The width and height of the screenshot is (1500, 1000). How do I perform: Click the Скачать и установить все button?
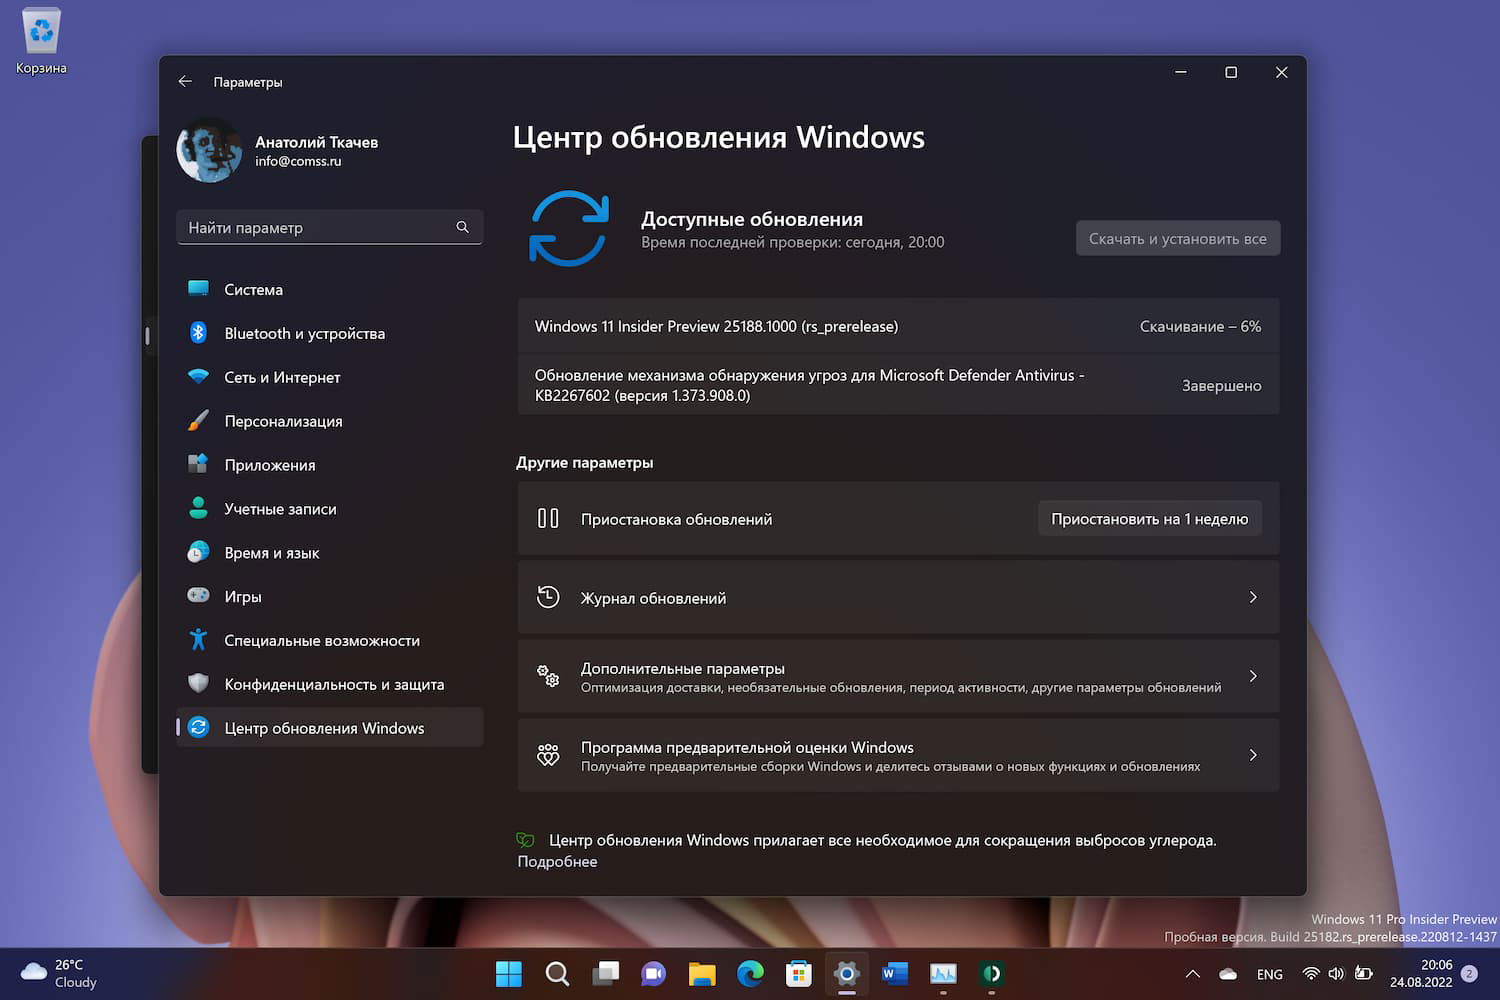tap(1177, 238)
